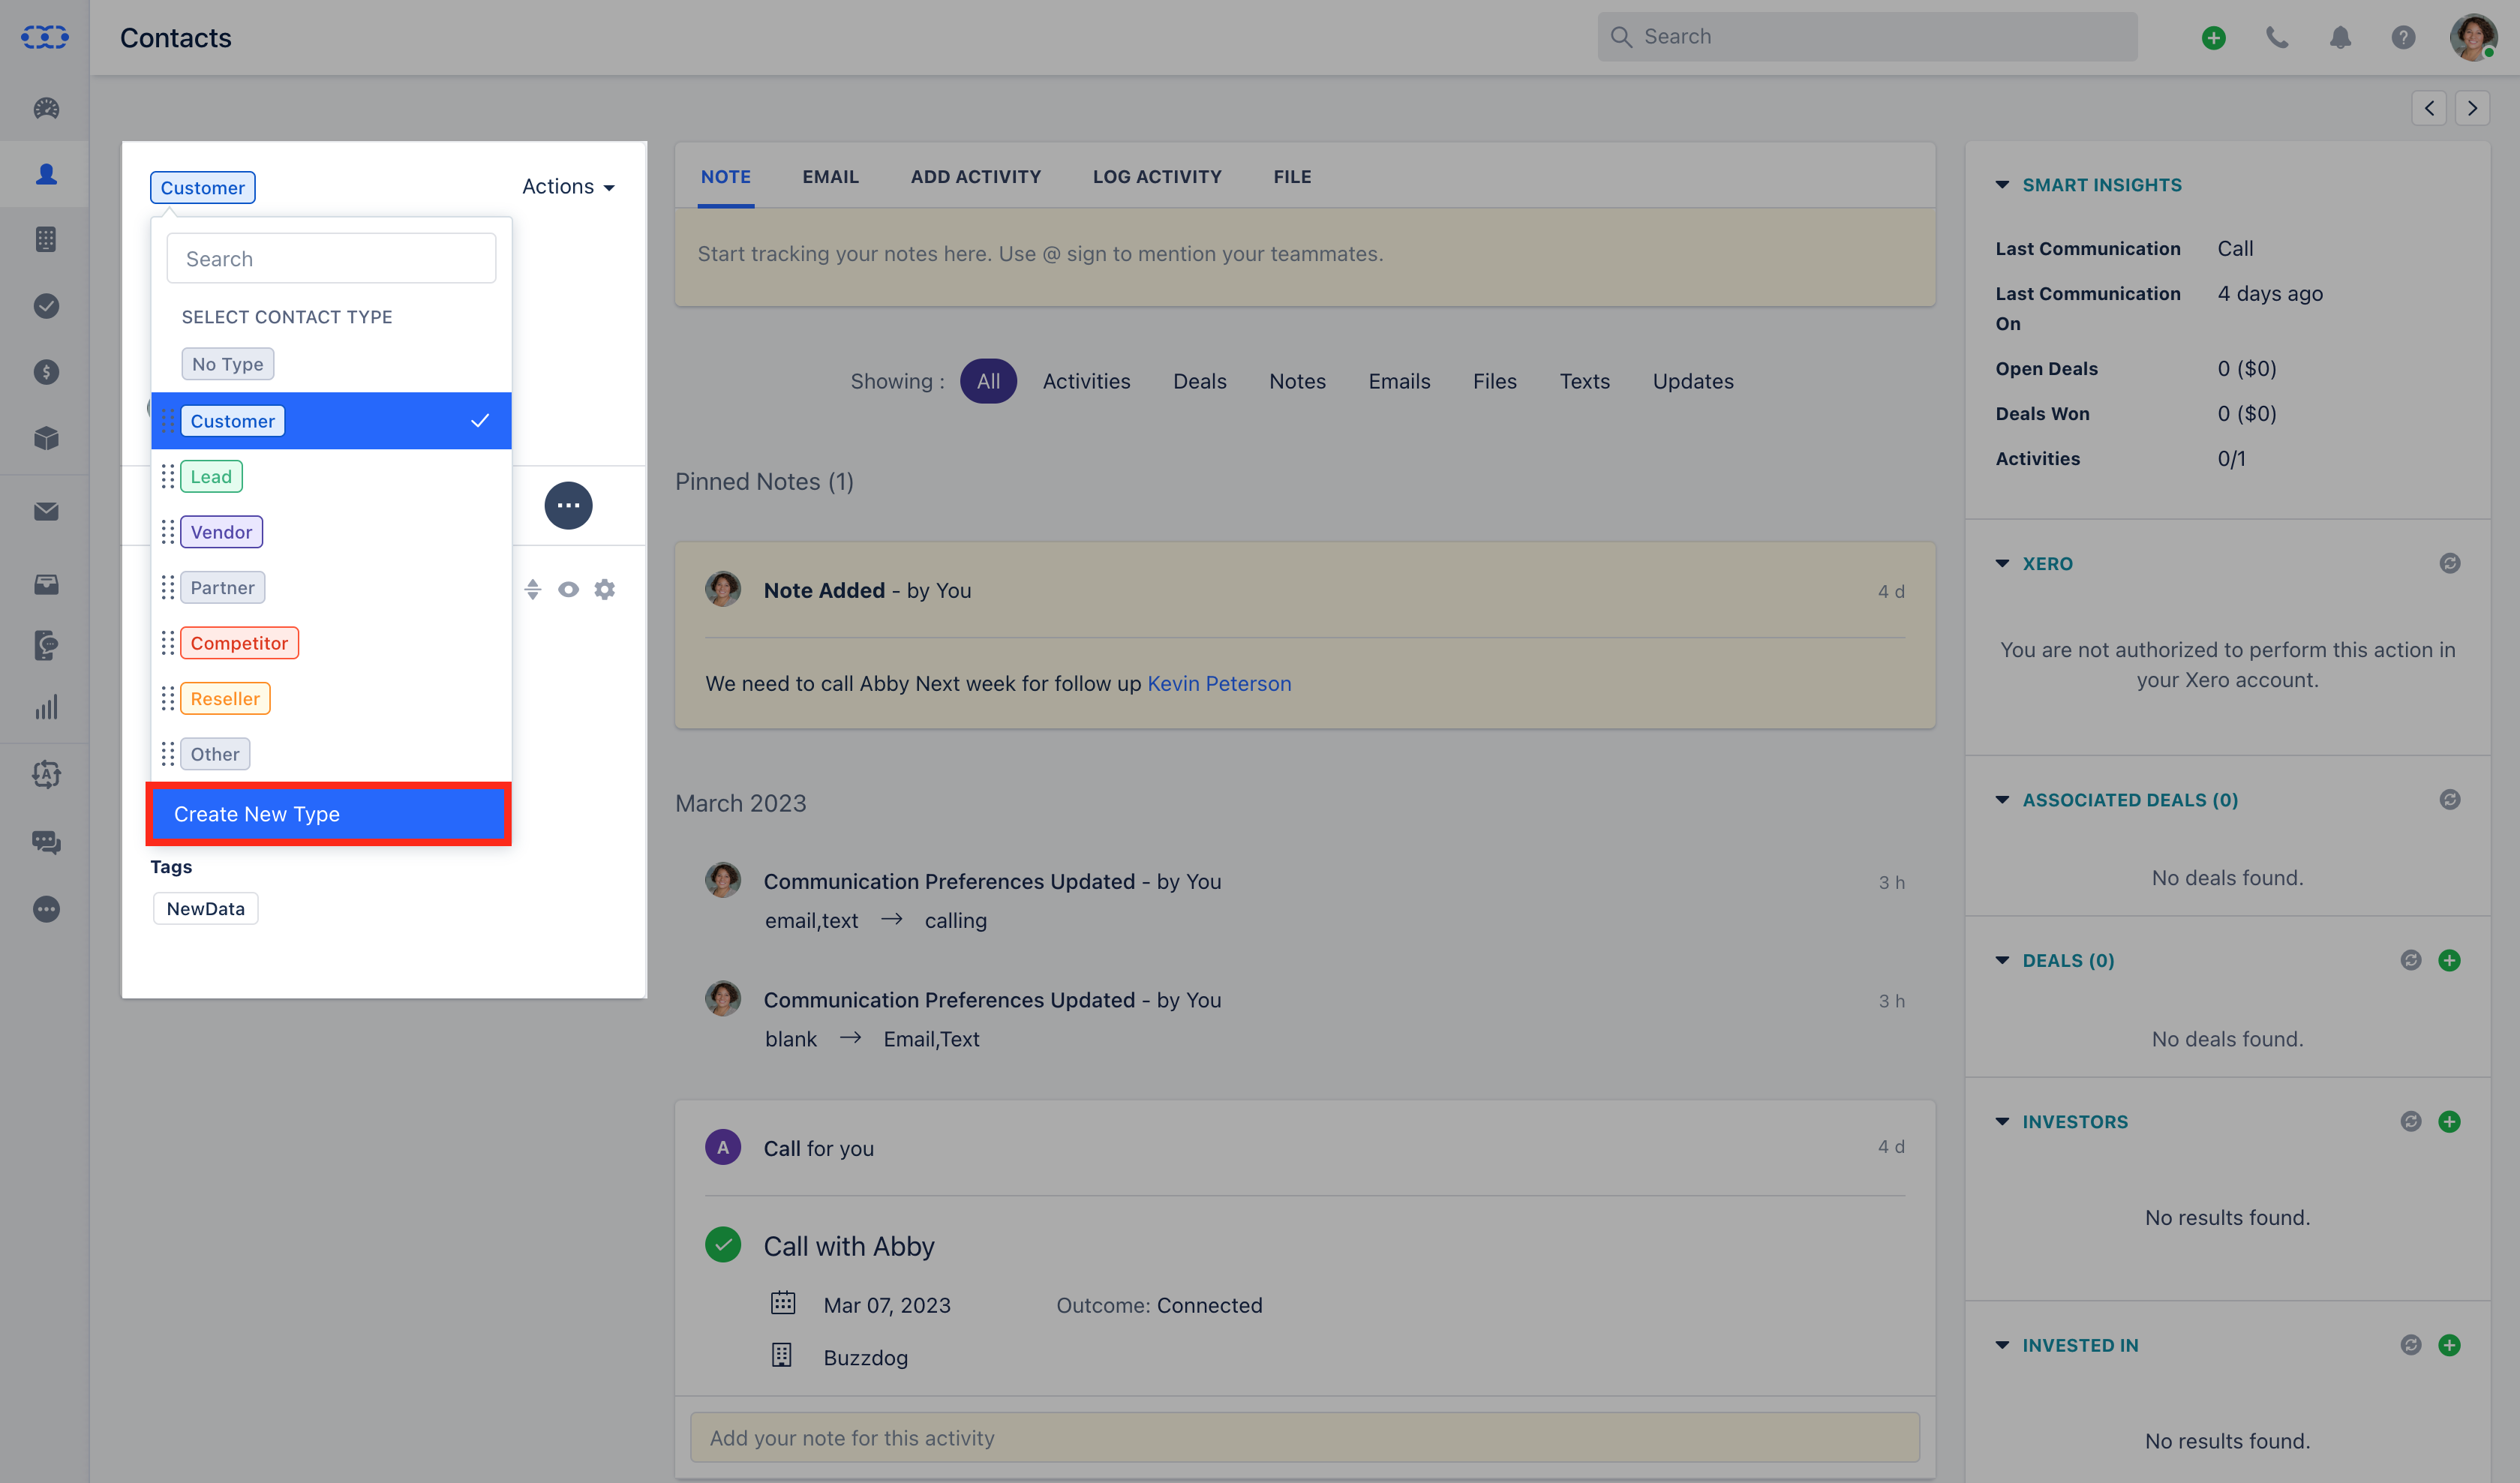Image resolution: width=2520 pixels, height=1483 pixels.
Task: Refresh the Invested In section
Action: (2411, 1346)
